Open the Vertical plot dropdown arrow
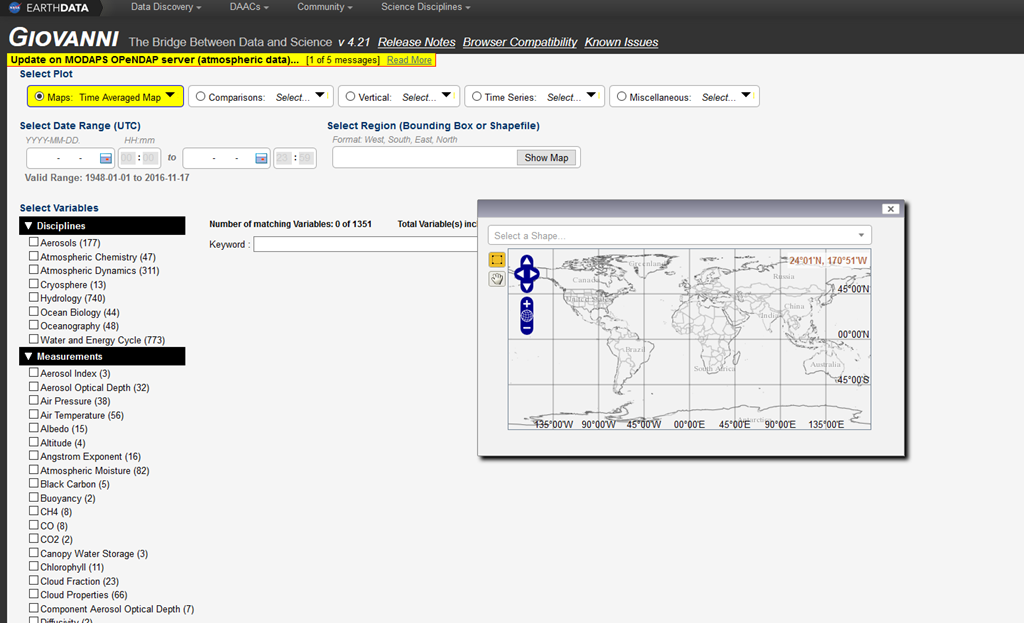The width and height of the screenshot is (1024, 623). coord(447,95)
